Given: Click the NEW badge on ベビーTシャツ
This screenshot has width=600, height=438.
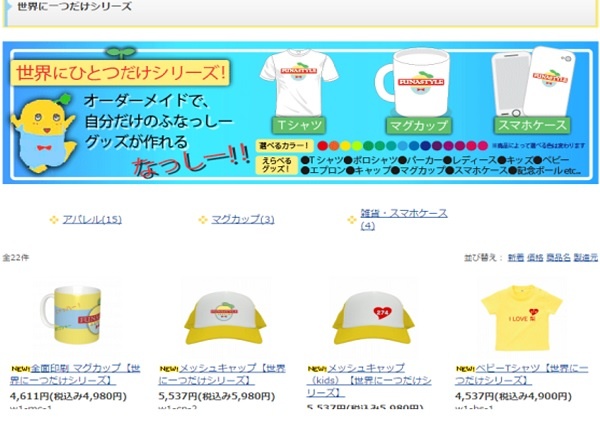Looking at the screenshot, I should 465,369.
